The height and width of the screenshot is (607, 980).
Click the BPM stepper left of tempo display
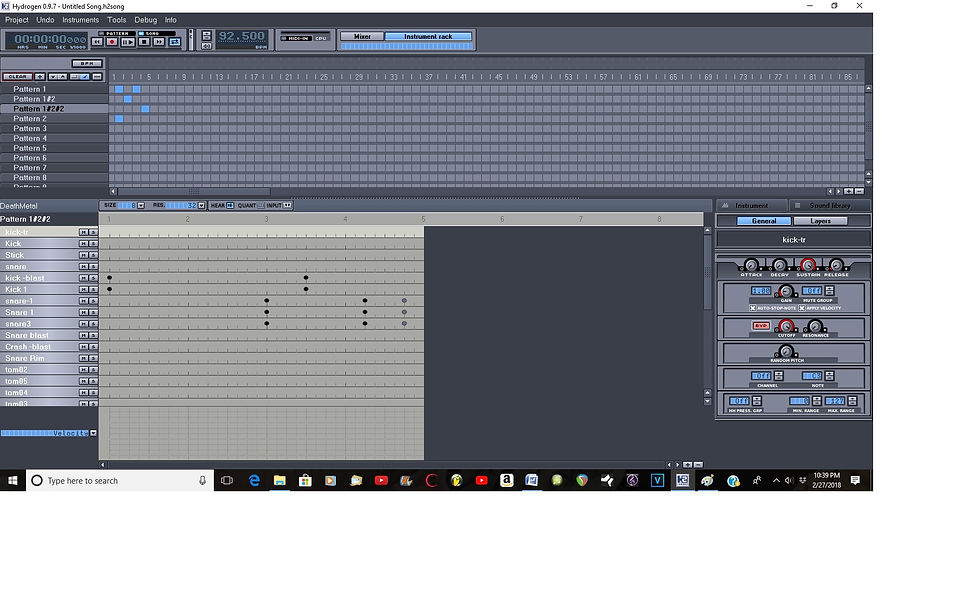tap(206, 36)
